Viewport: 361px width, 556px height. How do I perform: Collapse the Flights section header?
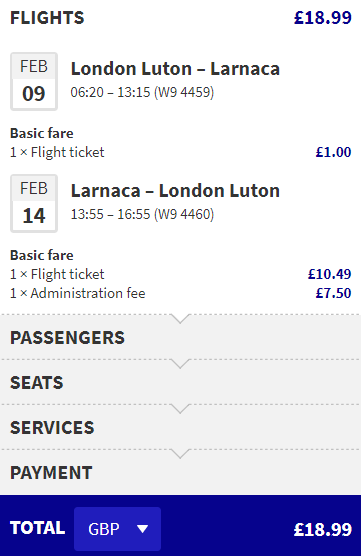pos(47,18)
